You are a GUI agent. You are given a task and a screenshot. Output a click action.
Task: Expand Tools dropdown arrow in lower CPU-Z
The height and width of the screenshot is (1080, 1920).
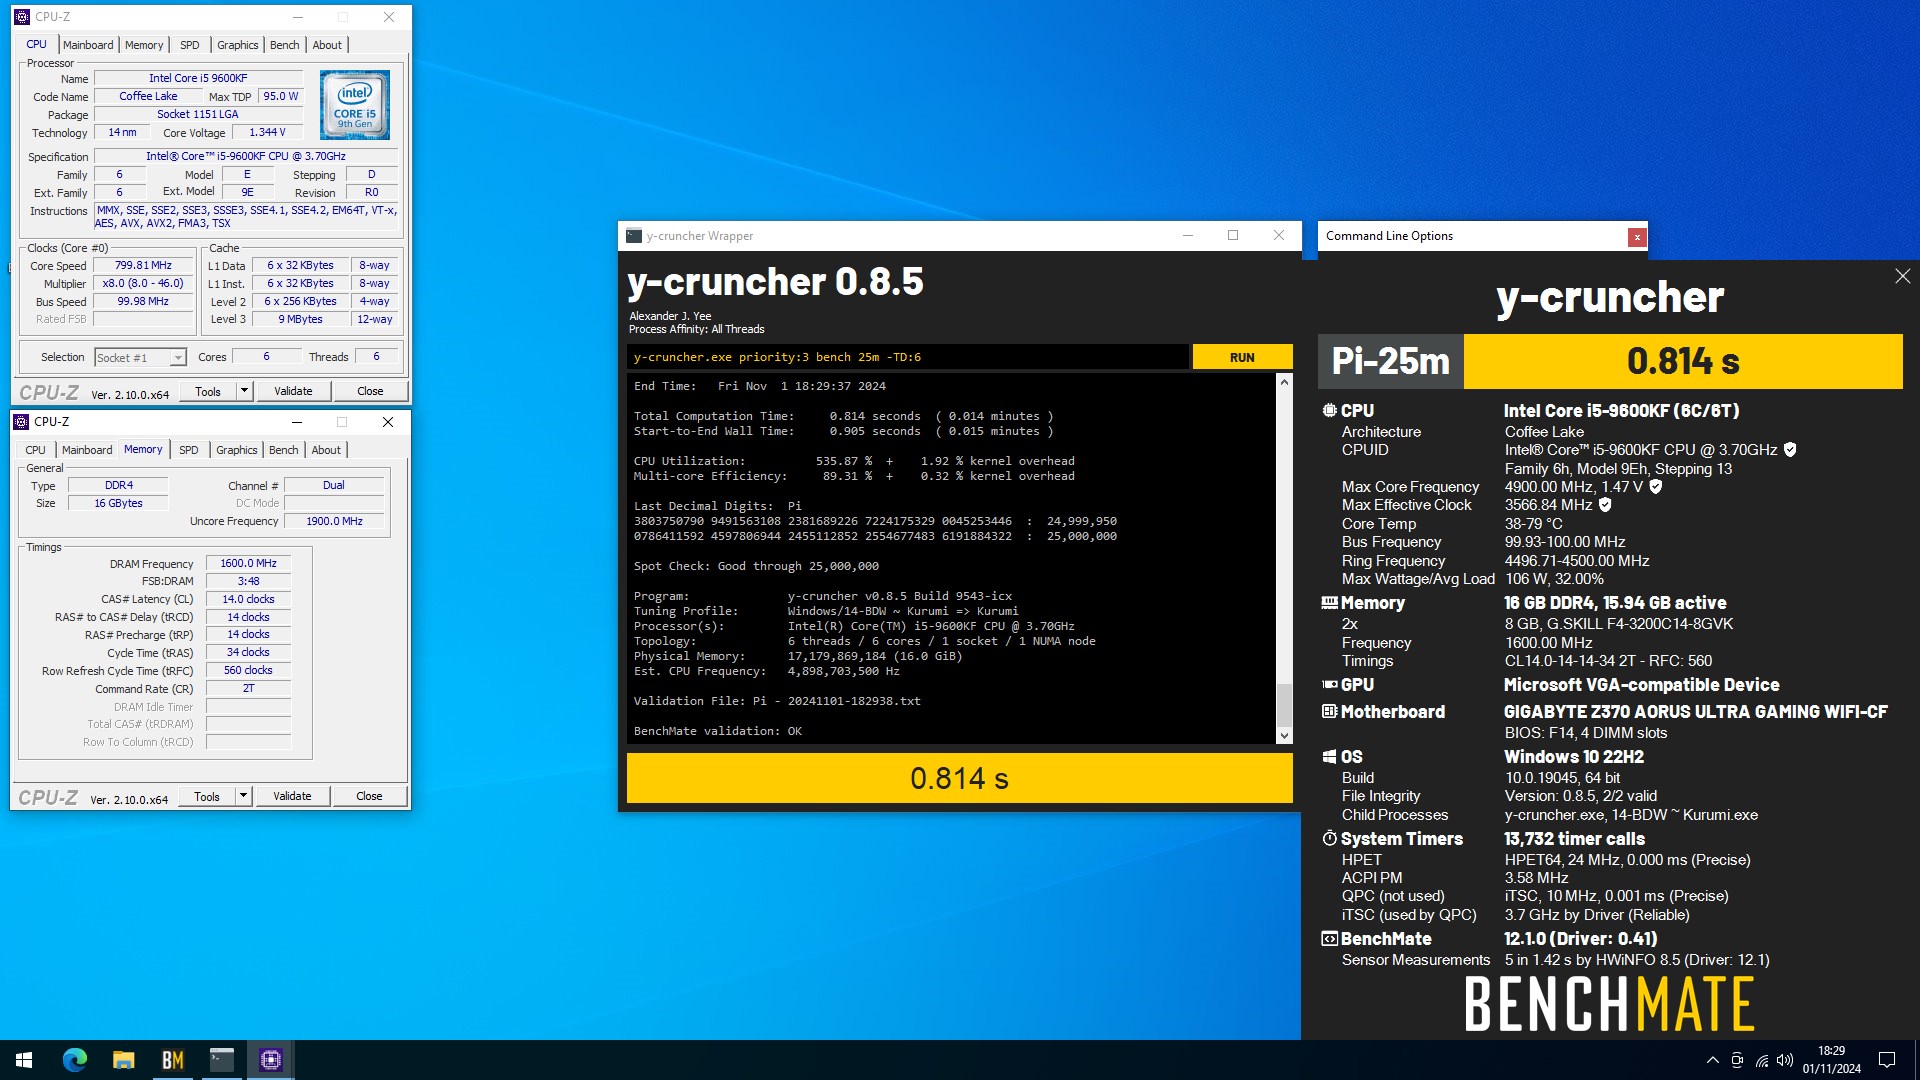click(x=243, y=796)
